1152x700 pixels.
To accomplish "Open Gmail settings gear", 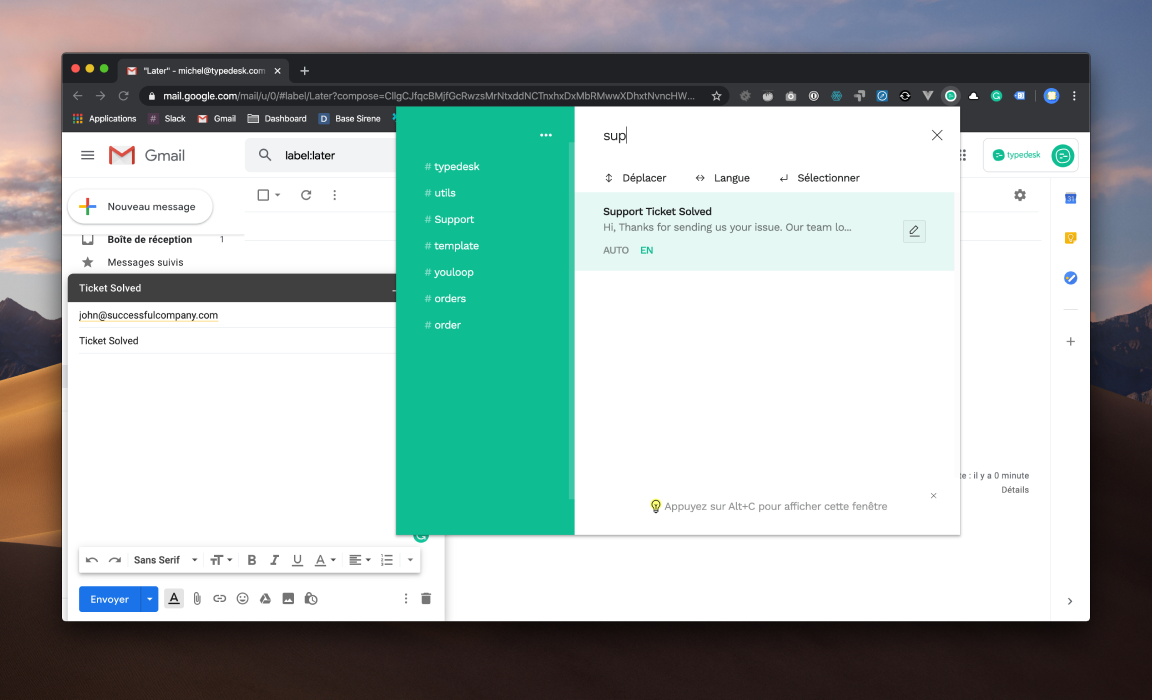I will 1020,195.
